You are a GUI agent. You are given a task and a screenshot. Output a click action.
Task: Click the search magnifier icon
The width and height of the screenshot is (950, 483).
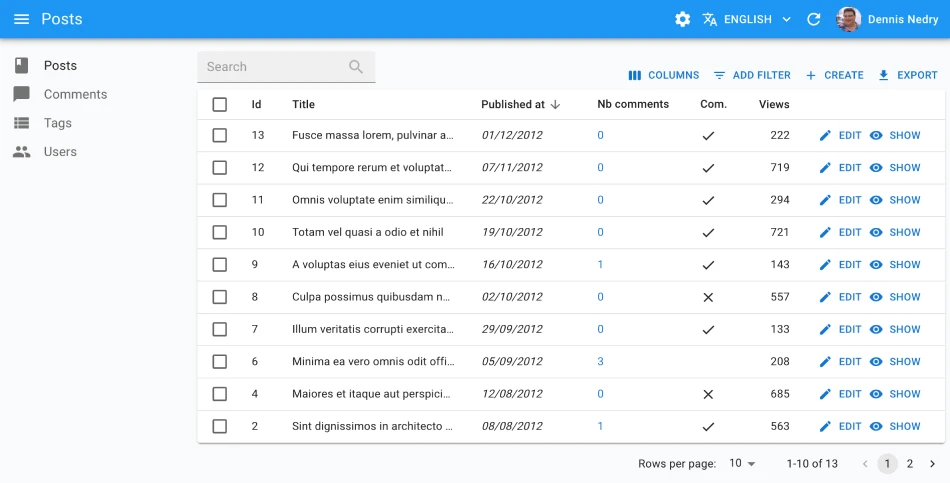pyautogui.click(x=356, y=67)
